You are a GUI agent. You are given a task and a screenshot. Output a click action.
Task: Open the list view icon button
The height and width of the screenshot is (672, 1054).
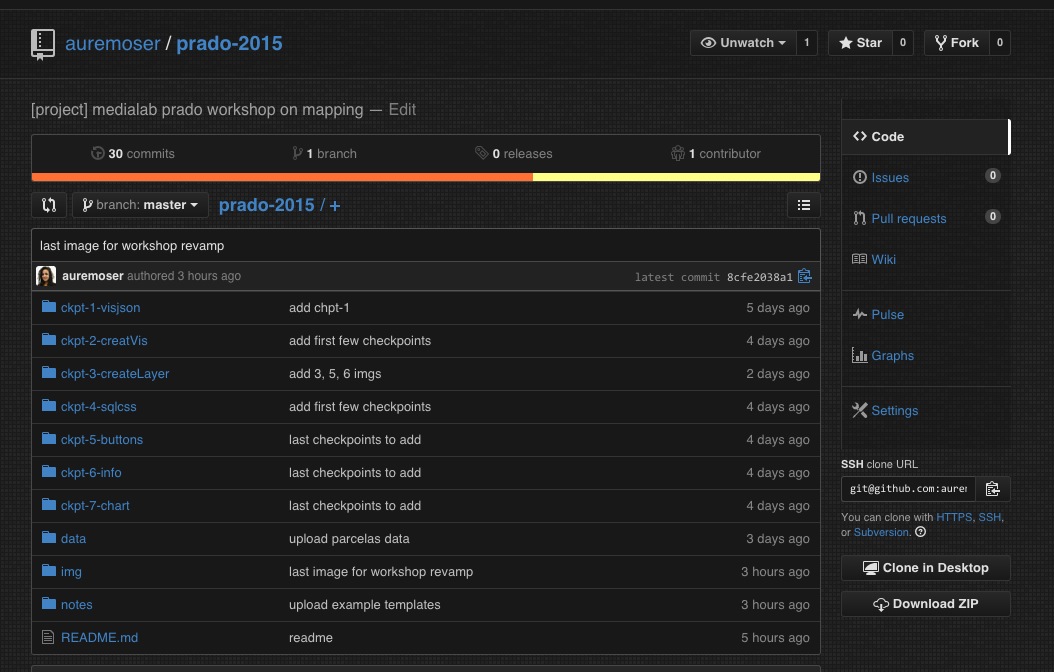click(x=804, y=205)
